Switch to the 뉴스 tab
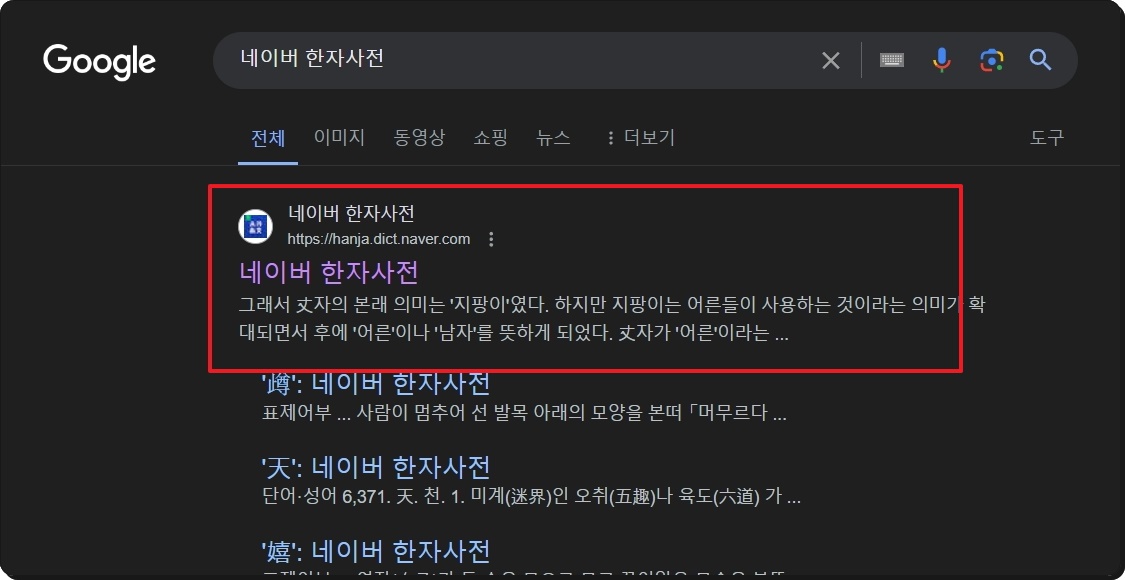This screenshot has height=580, width=1125. (x=553, y=138)
